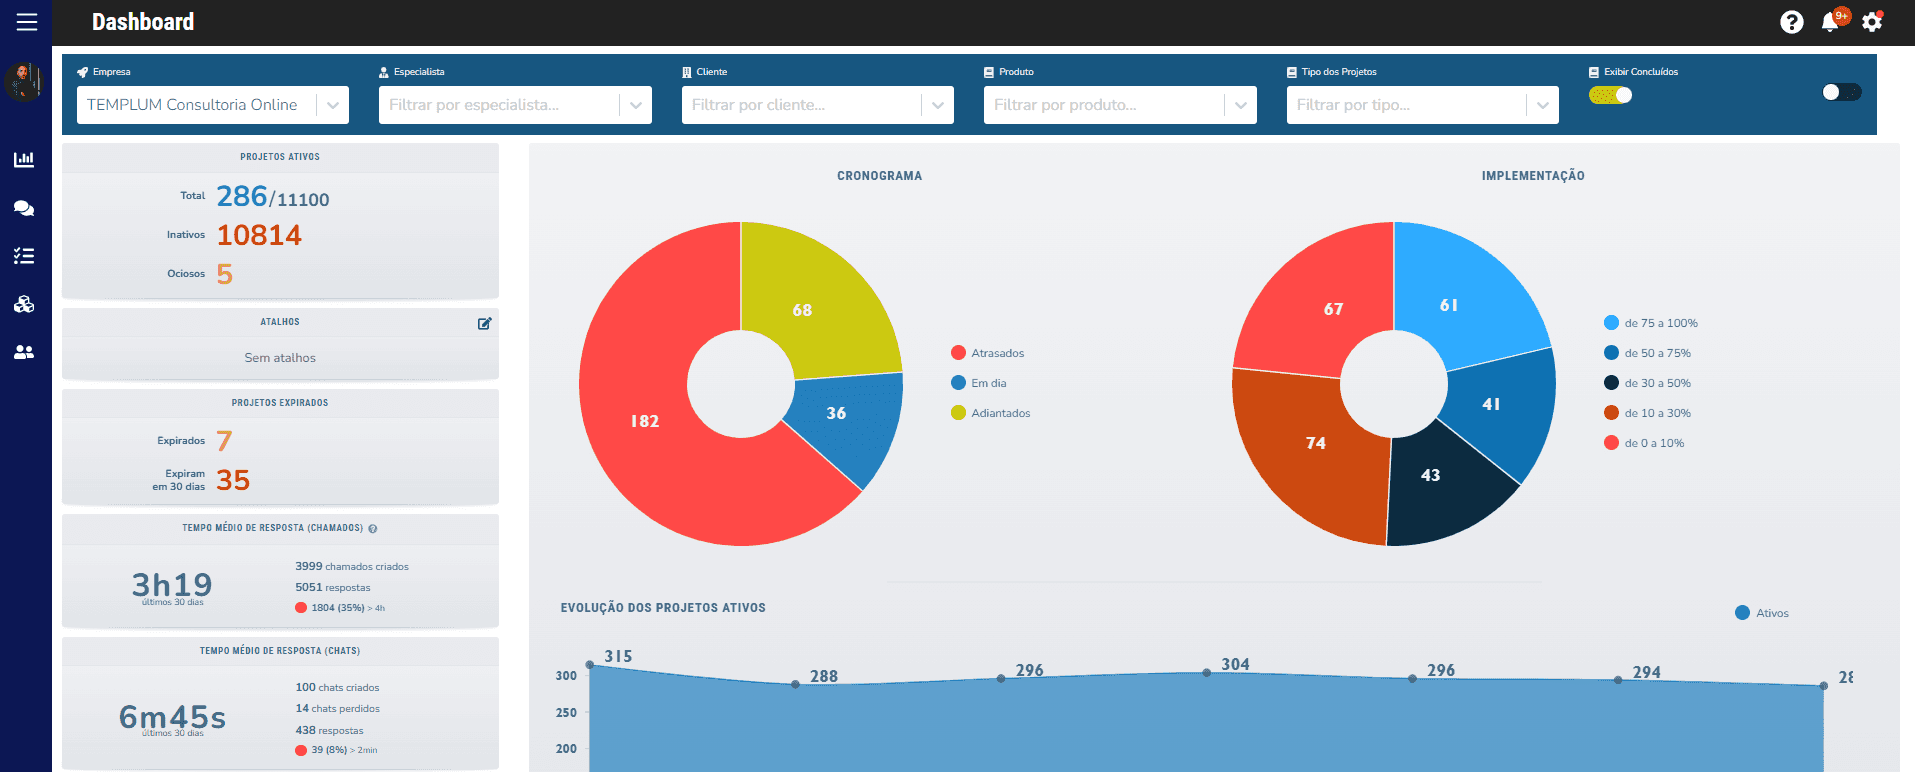Click the Sem atalhos text
Viewport: 1915px width, 772px height.
(x=280, y=358)
